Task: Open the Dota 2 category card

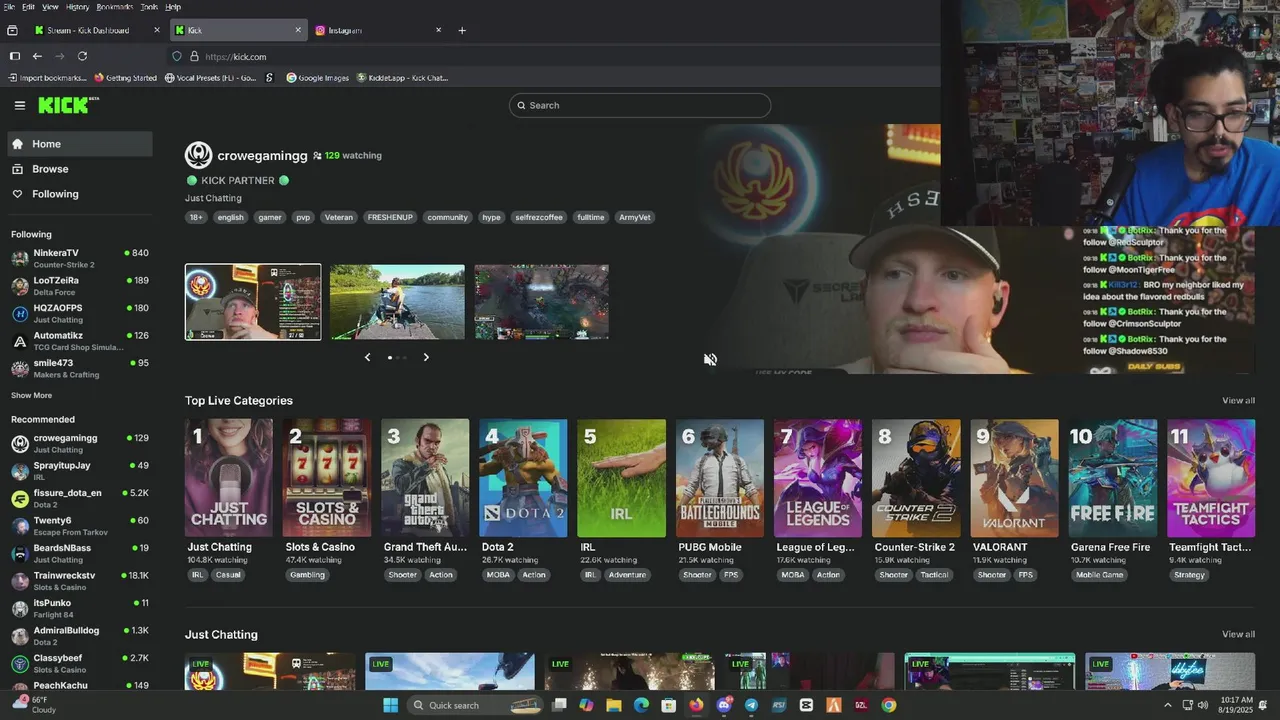Action: pyautogui.click(x=523, y=478)
